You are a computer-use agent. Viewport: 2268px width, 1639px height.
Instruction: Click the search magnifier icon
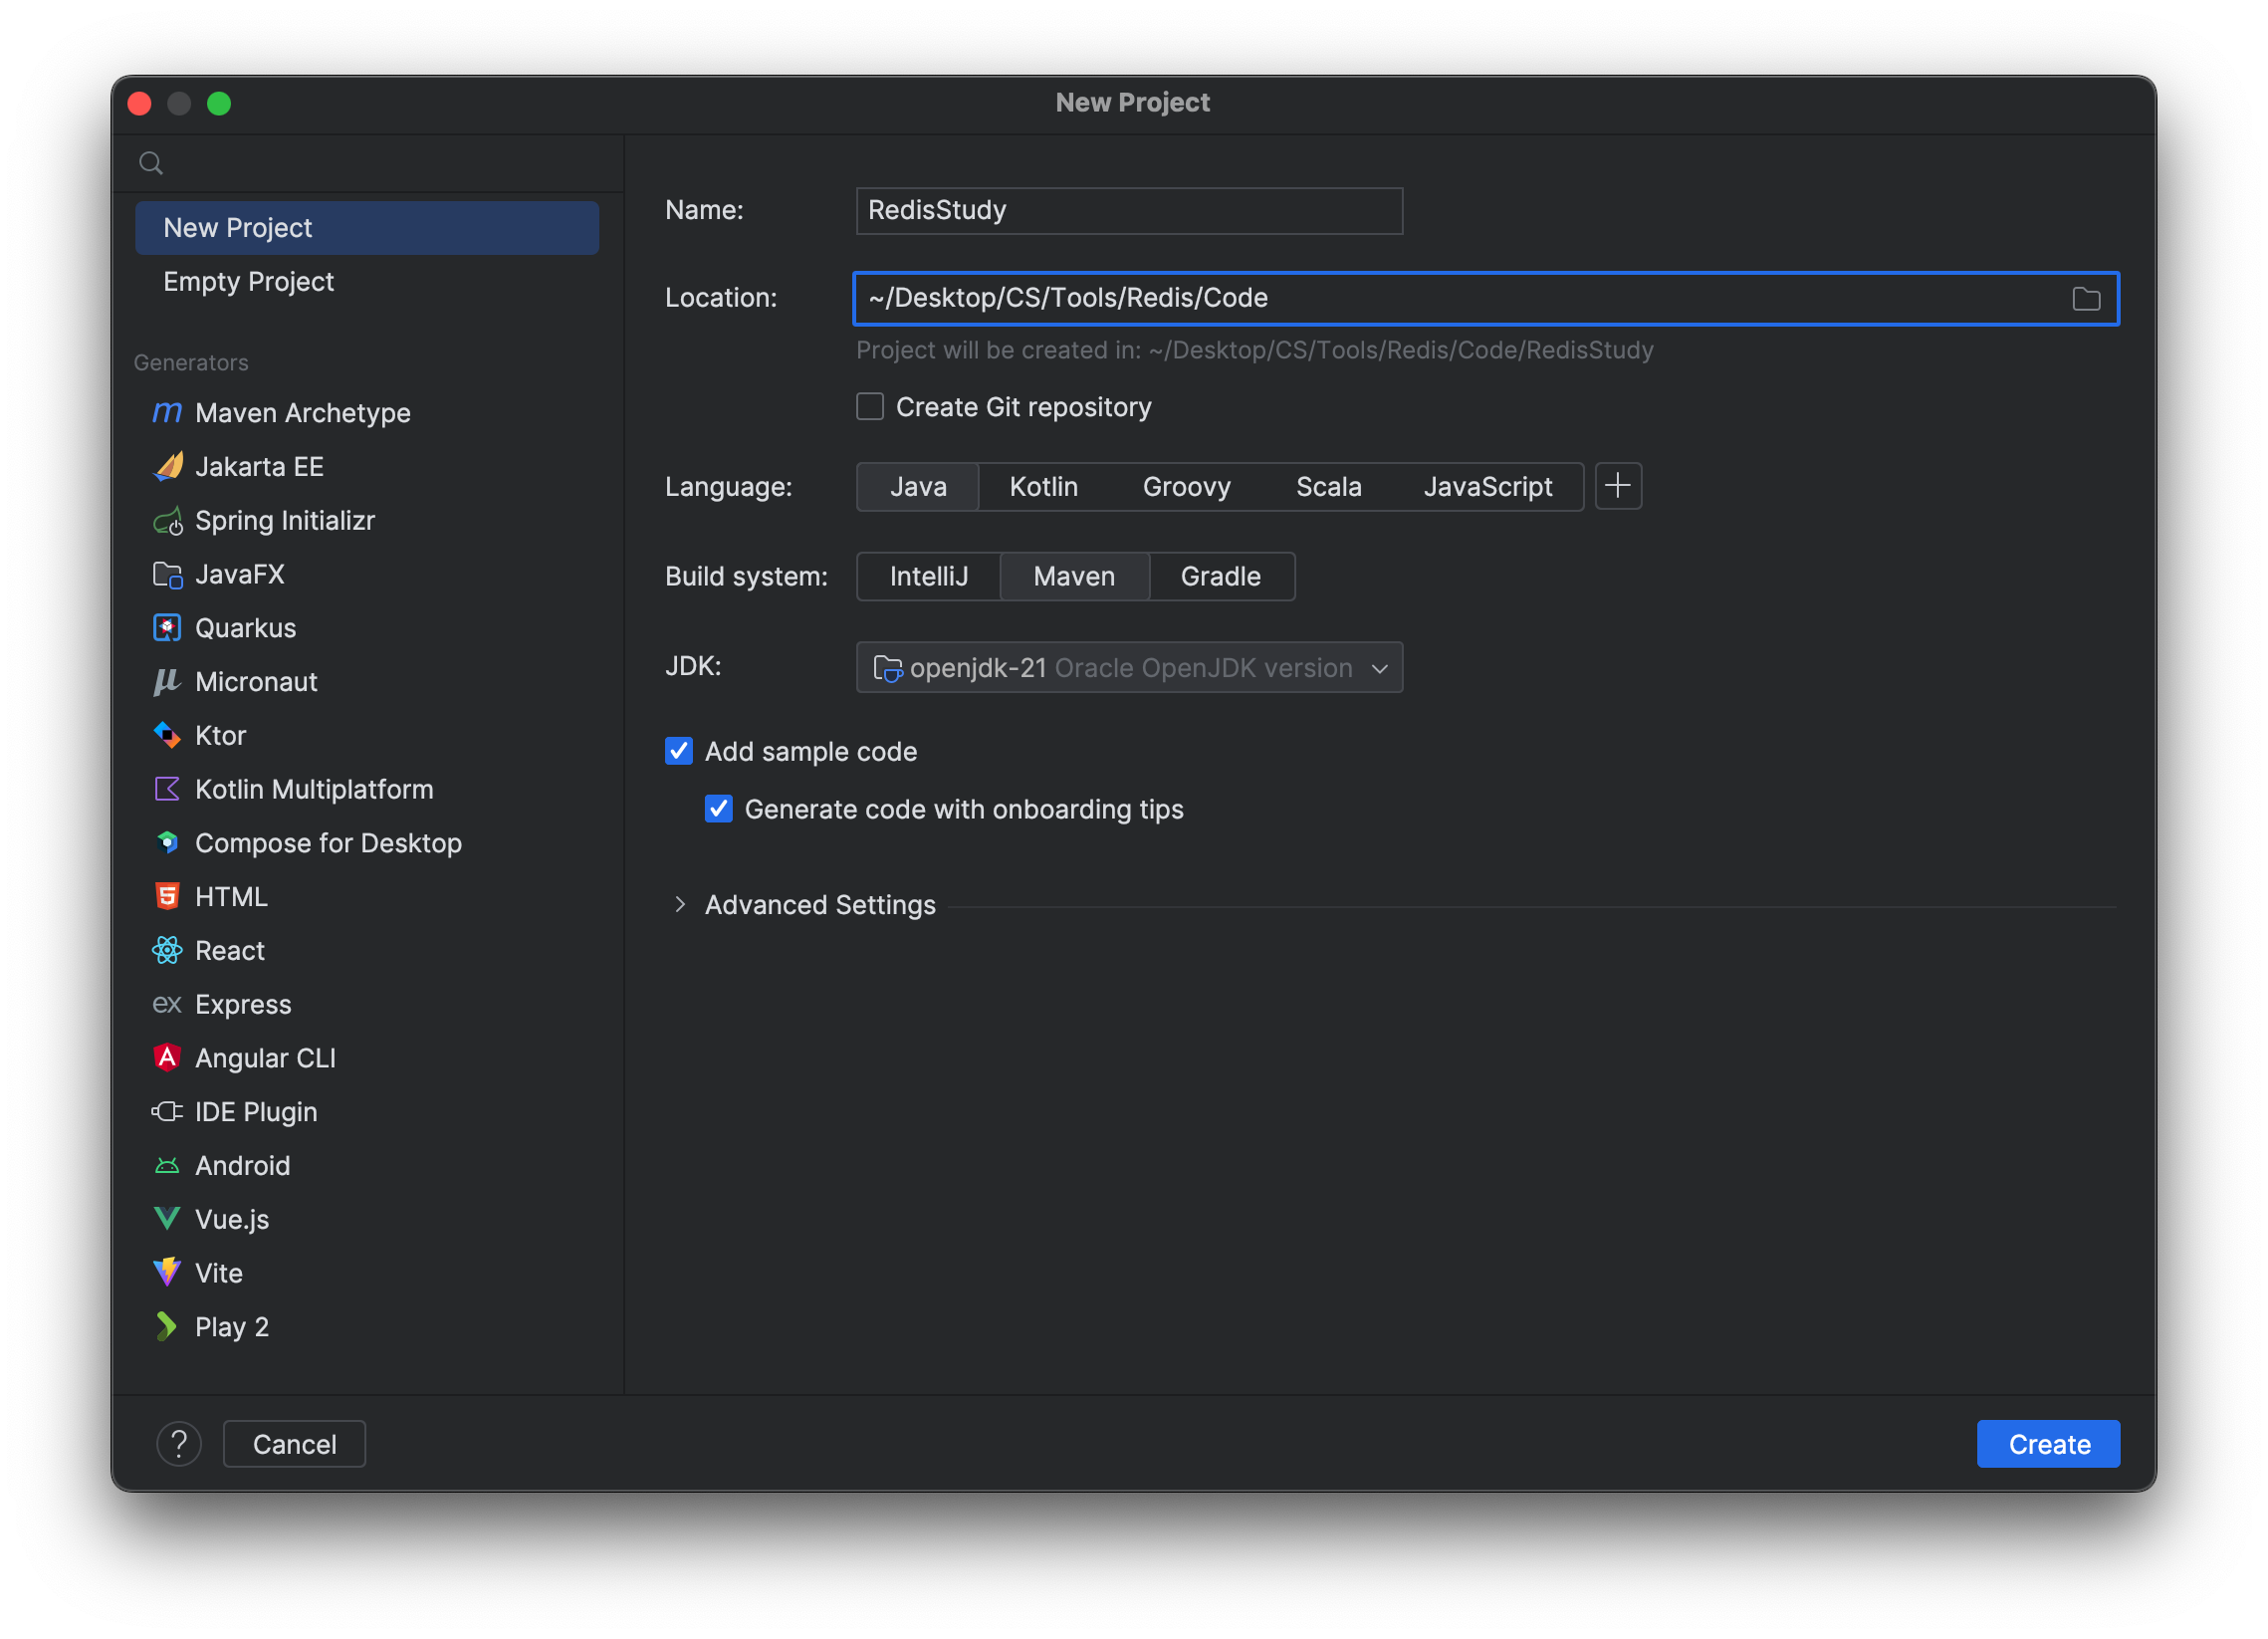151,163
